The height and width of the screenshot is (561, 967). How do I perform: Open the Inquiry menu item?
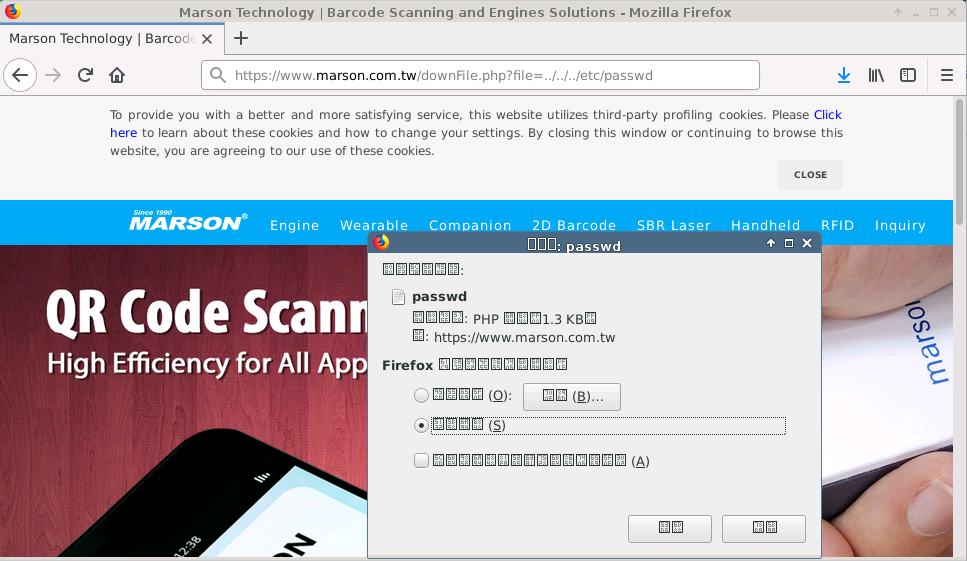tap(900, 225)
